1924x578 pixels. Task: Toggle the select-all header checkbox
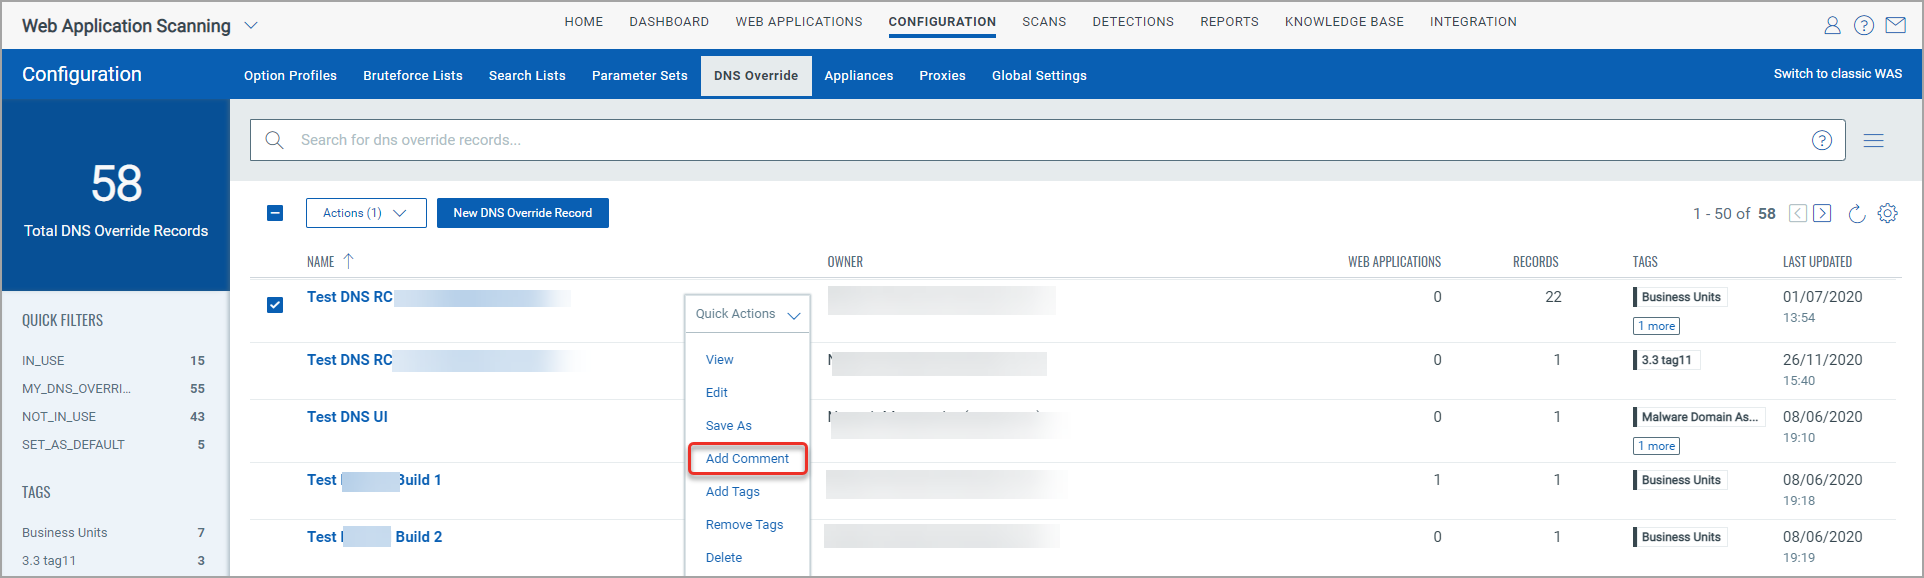tap(275, 213)
